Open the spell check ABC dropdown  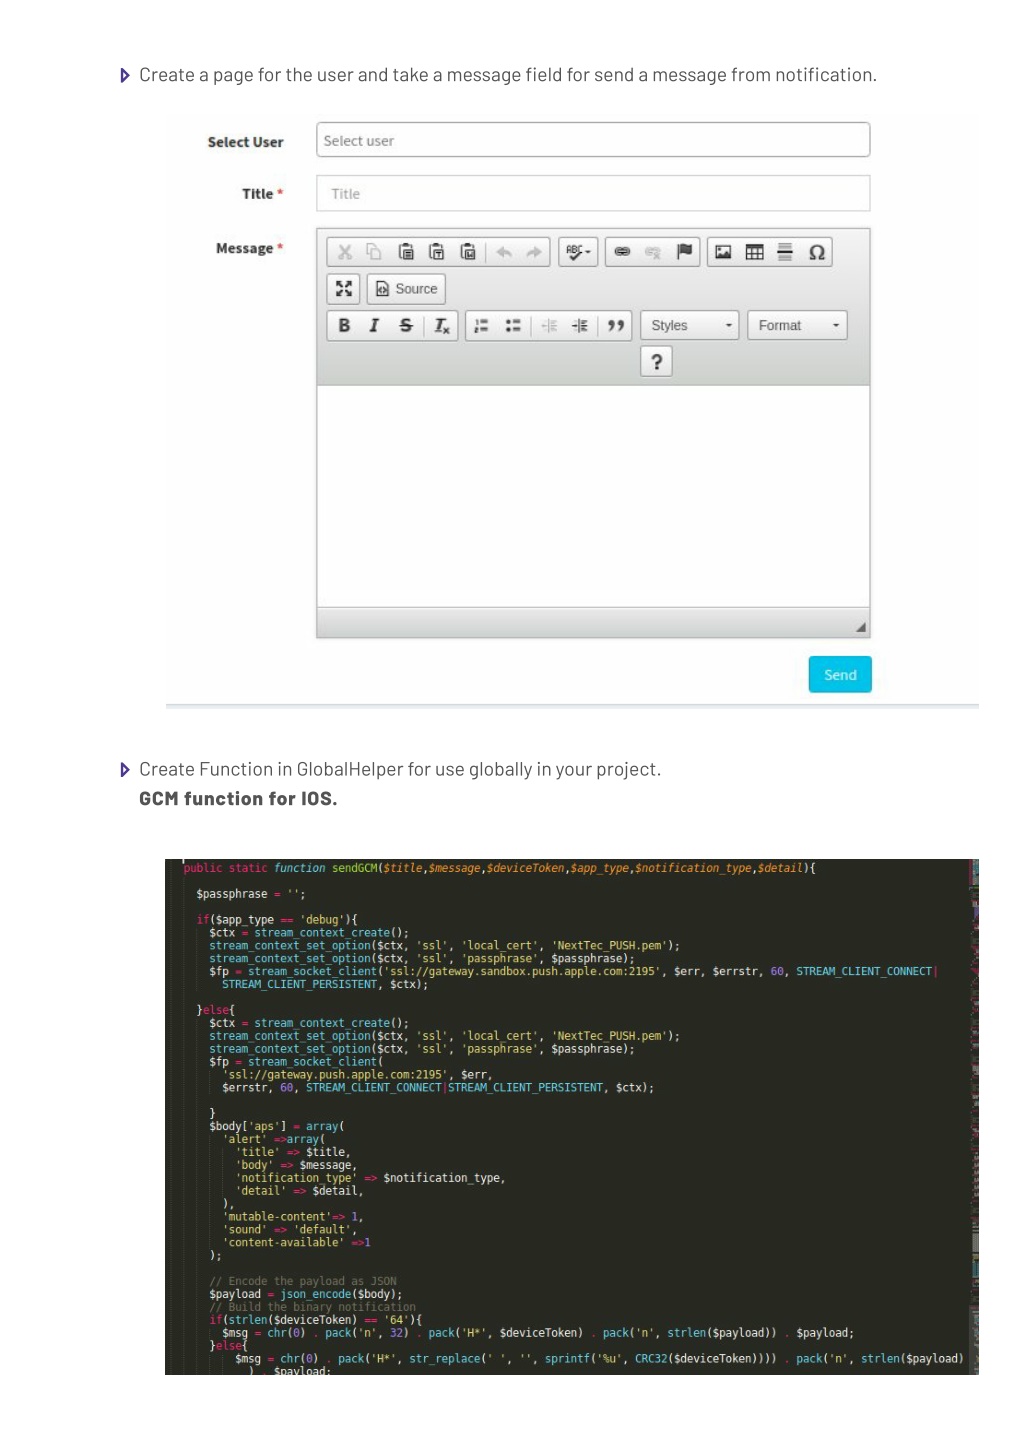(x=578, y=252)
